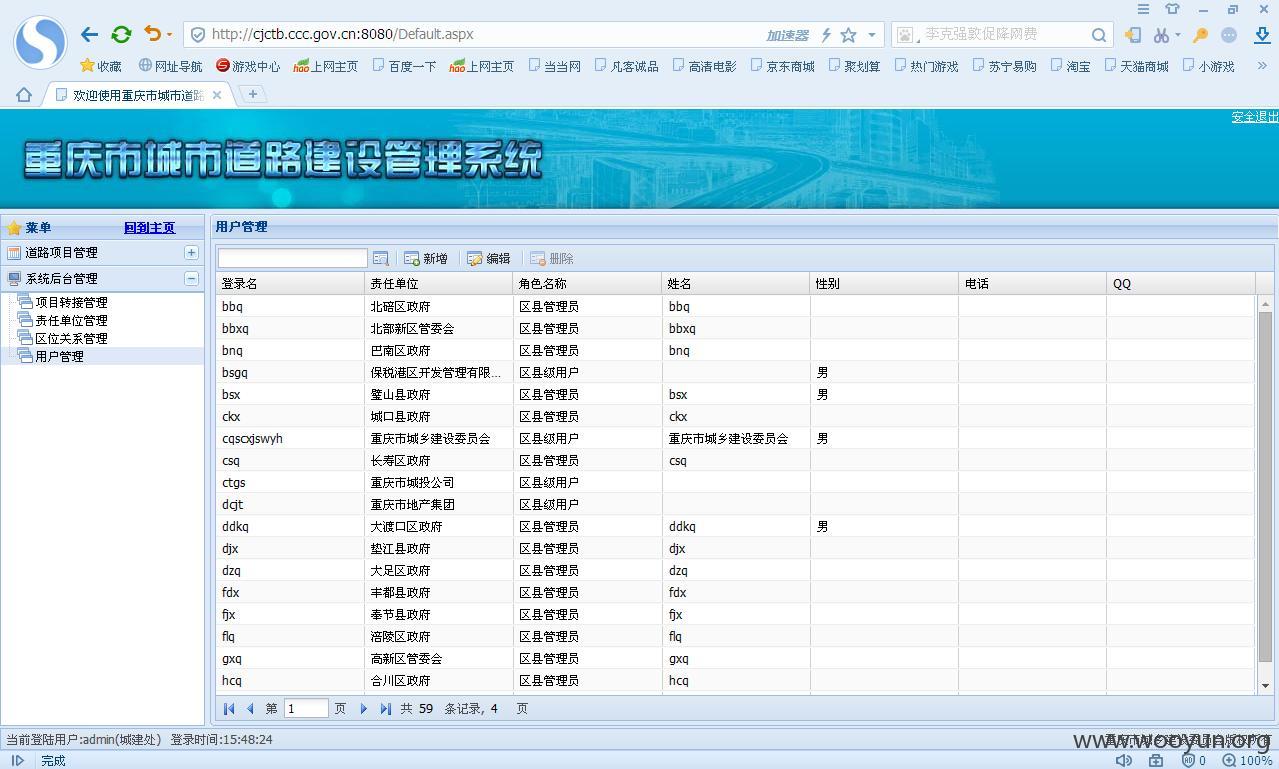Click the browser back arrow

(x=89, y=34)
